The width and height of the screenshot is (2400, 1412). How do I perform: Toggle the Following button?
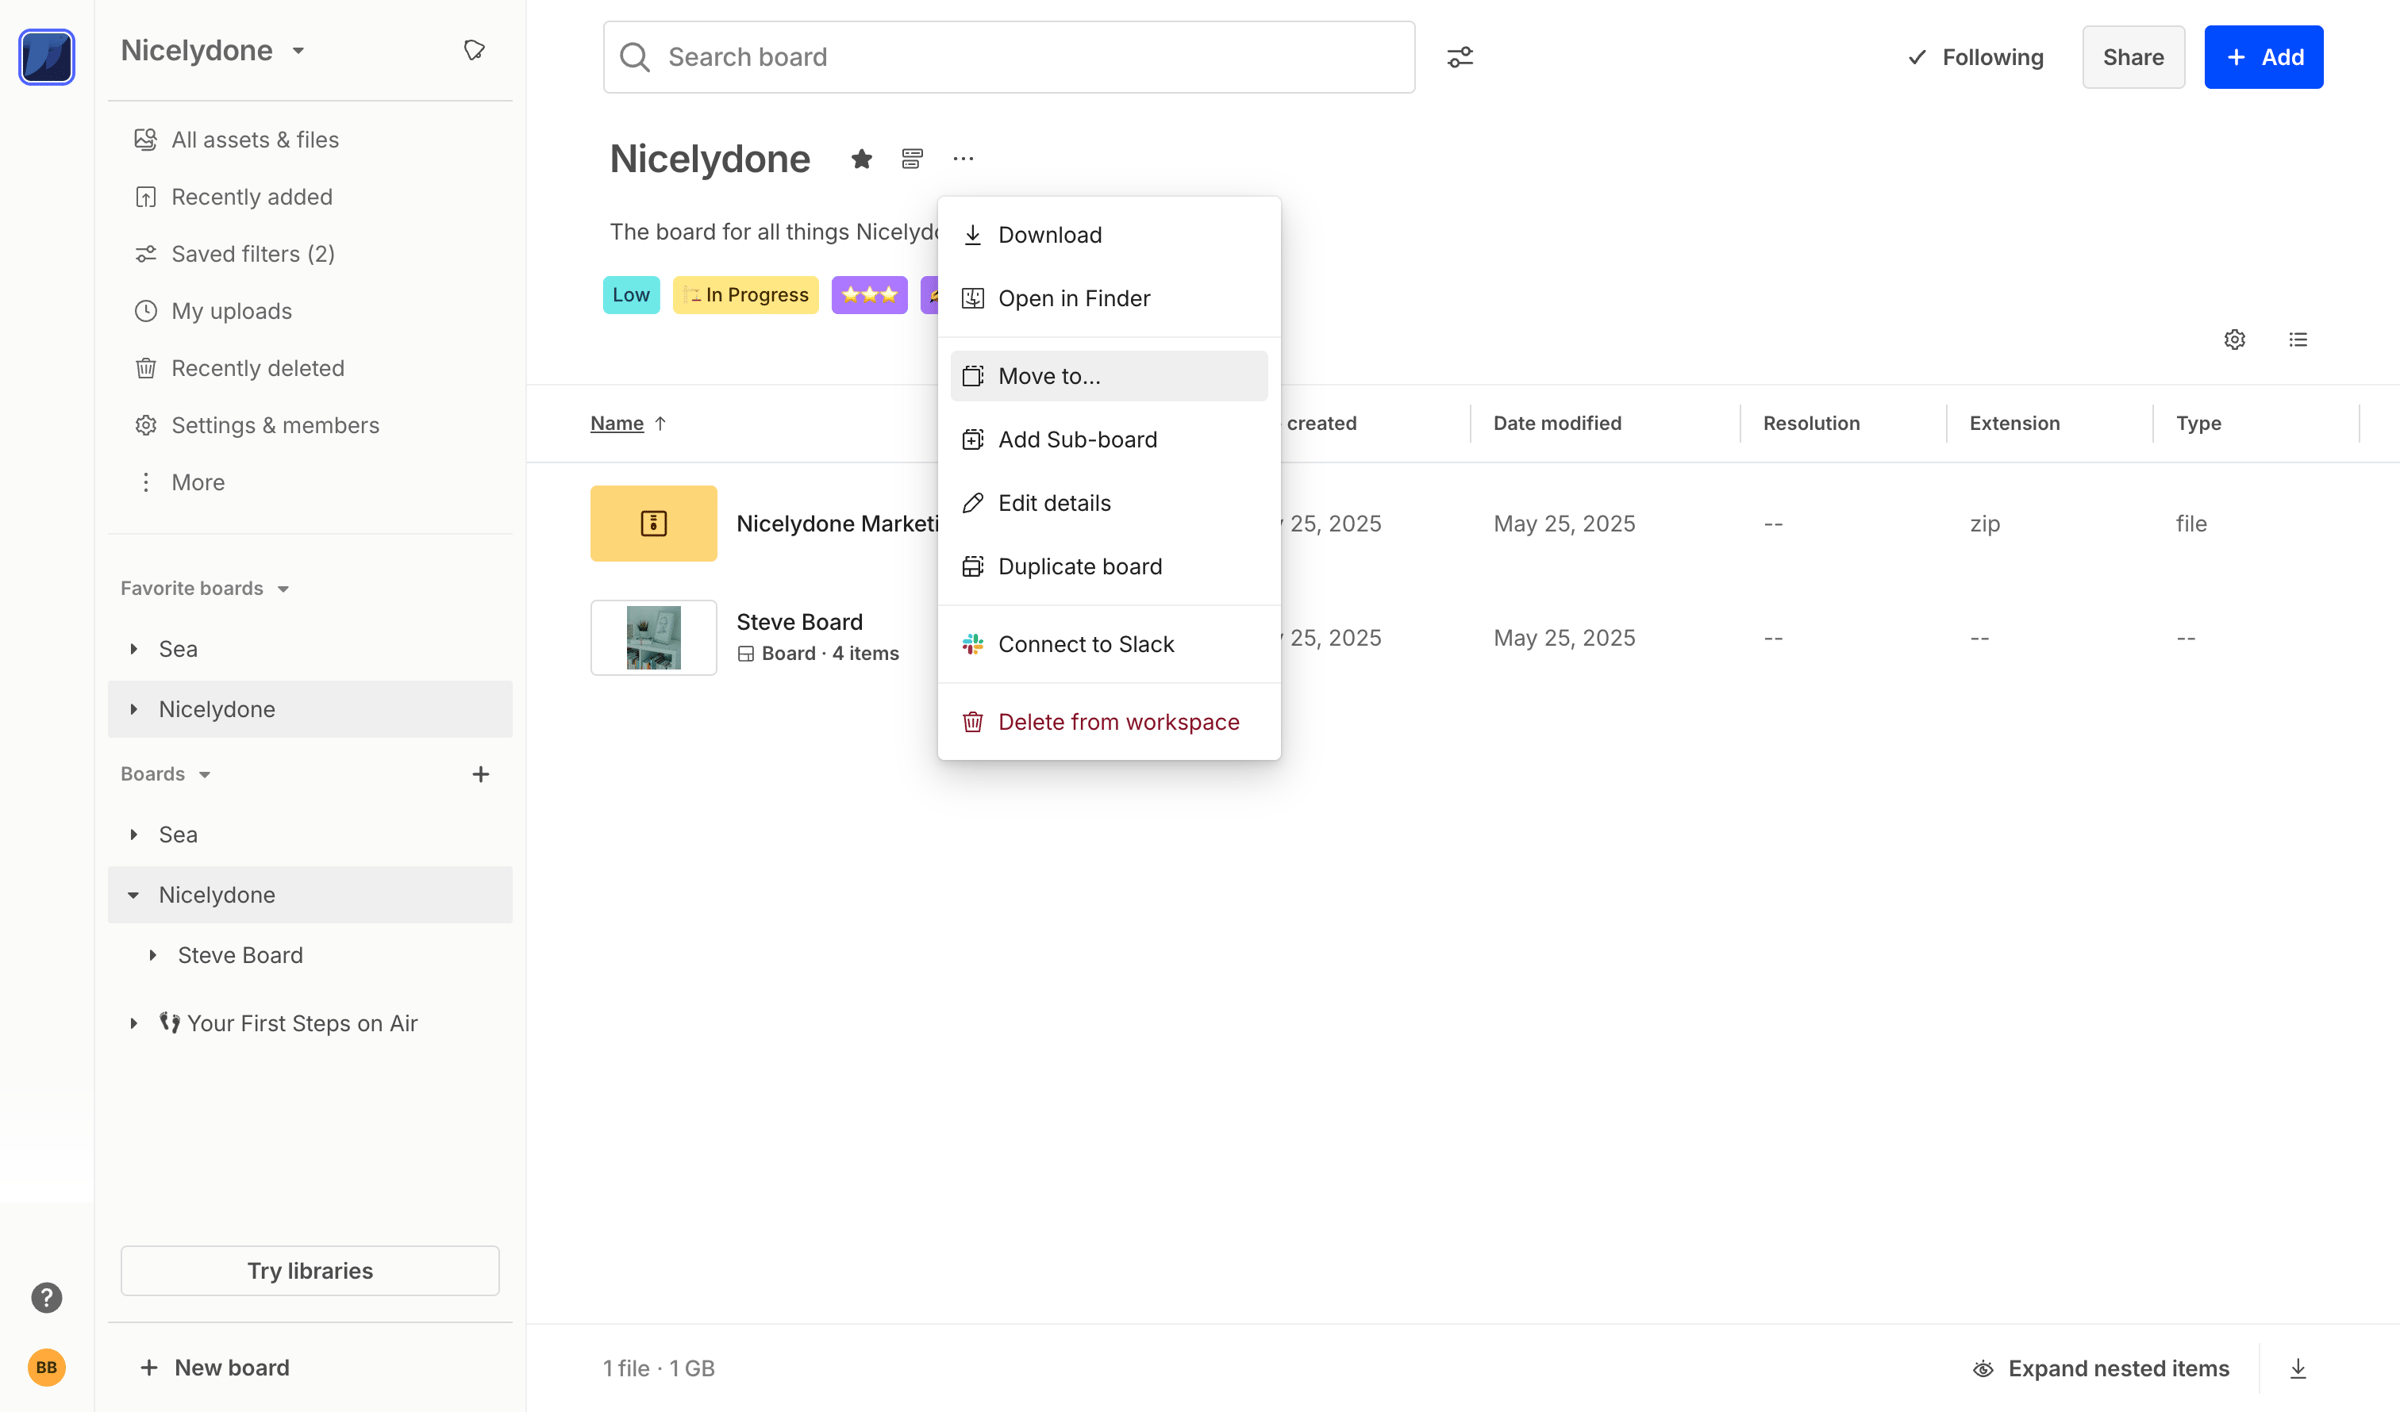tap(1974, 57)
